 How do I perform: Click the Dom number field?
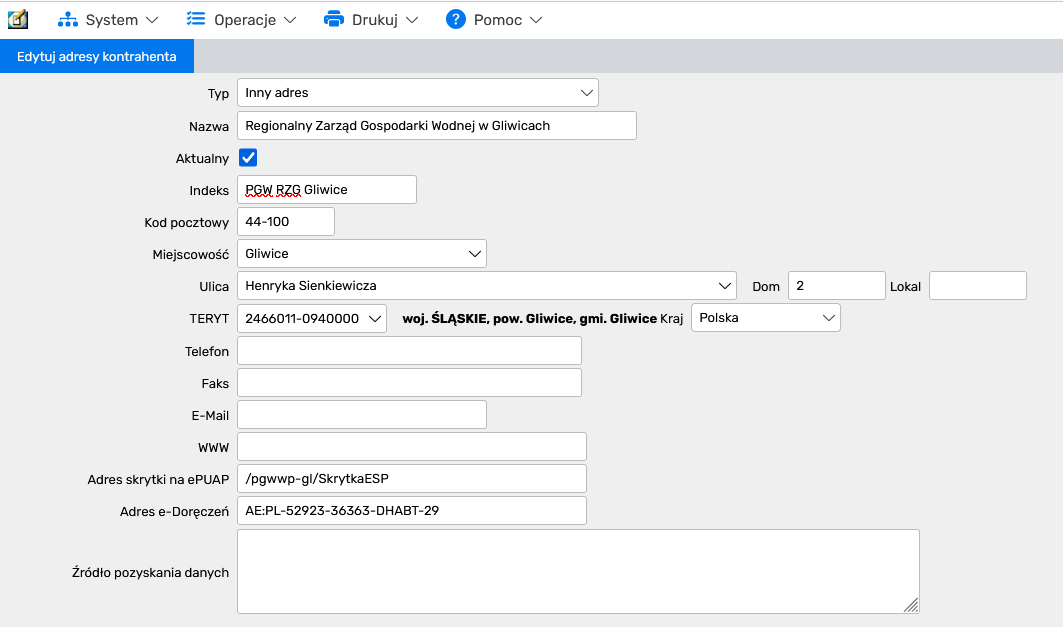[837, 285]
